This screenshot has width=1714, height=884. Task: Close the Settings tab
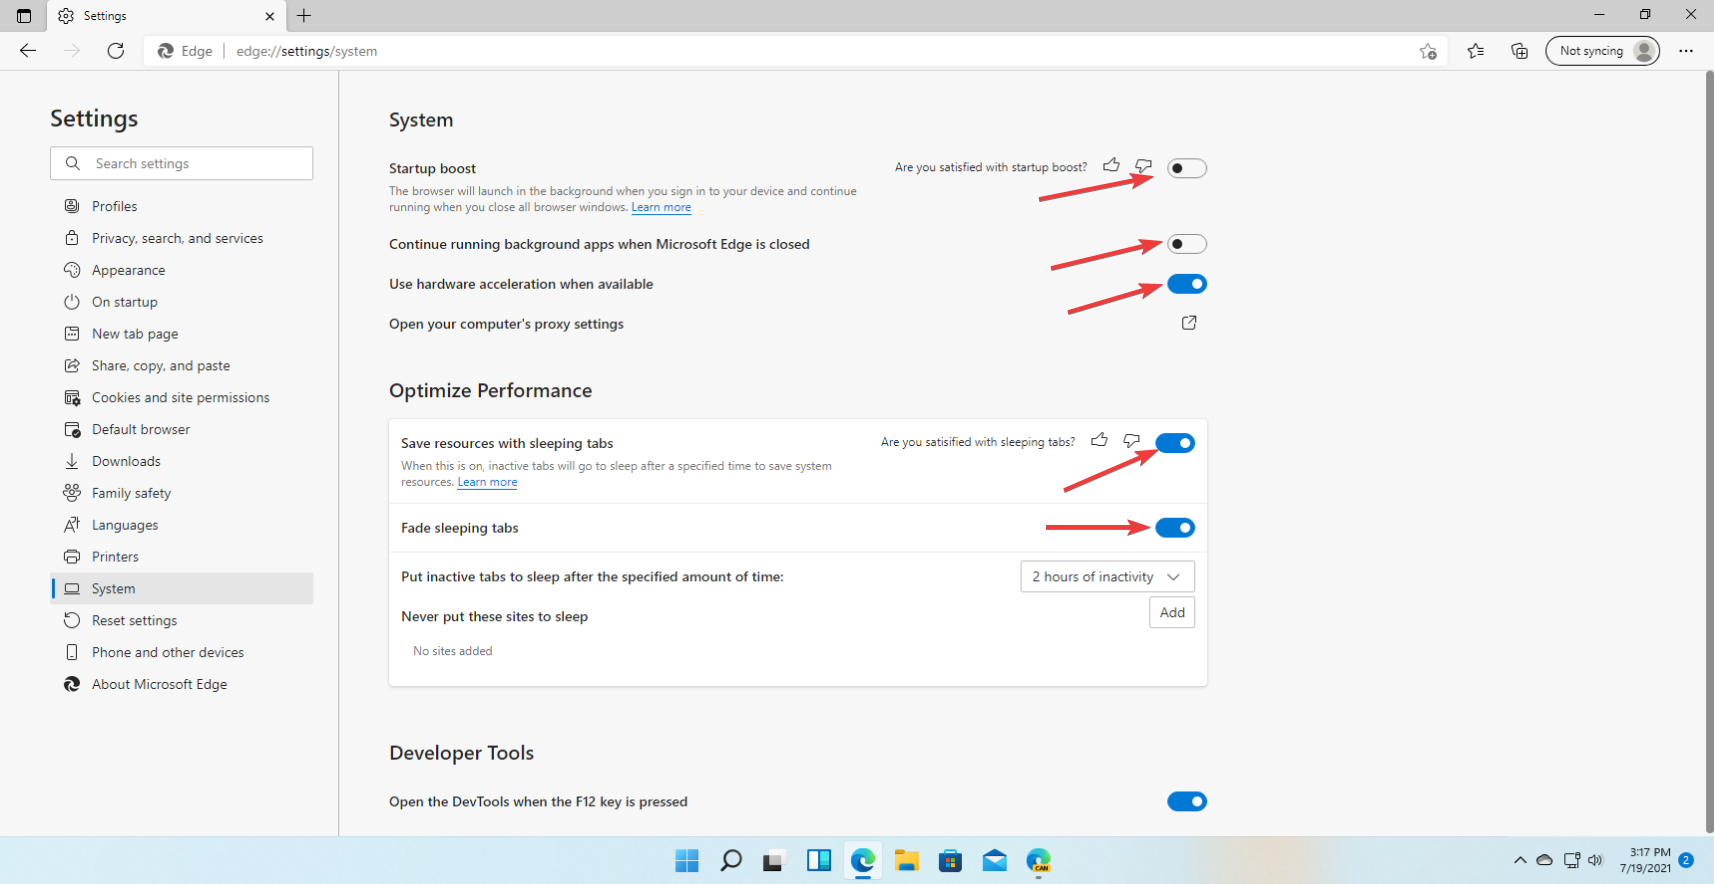click(269, 16)
